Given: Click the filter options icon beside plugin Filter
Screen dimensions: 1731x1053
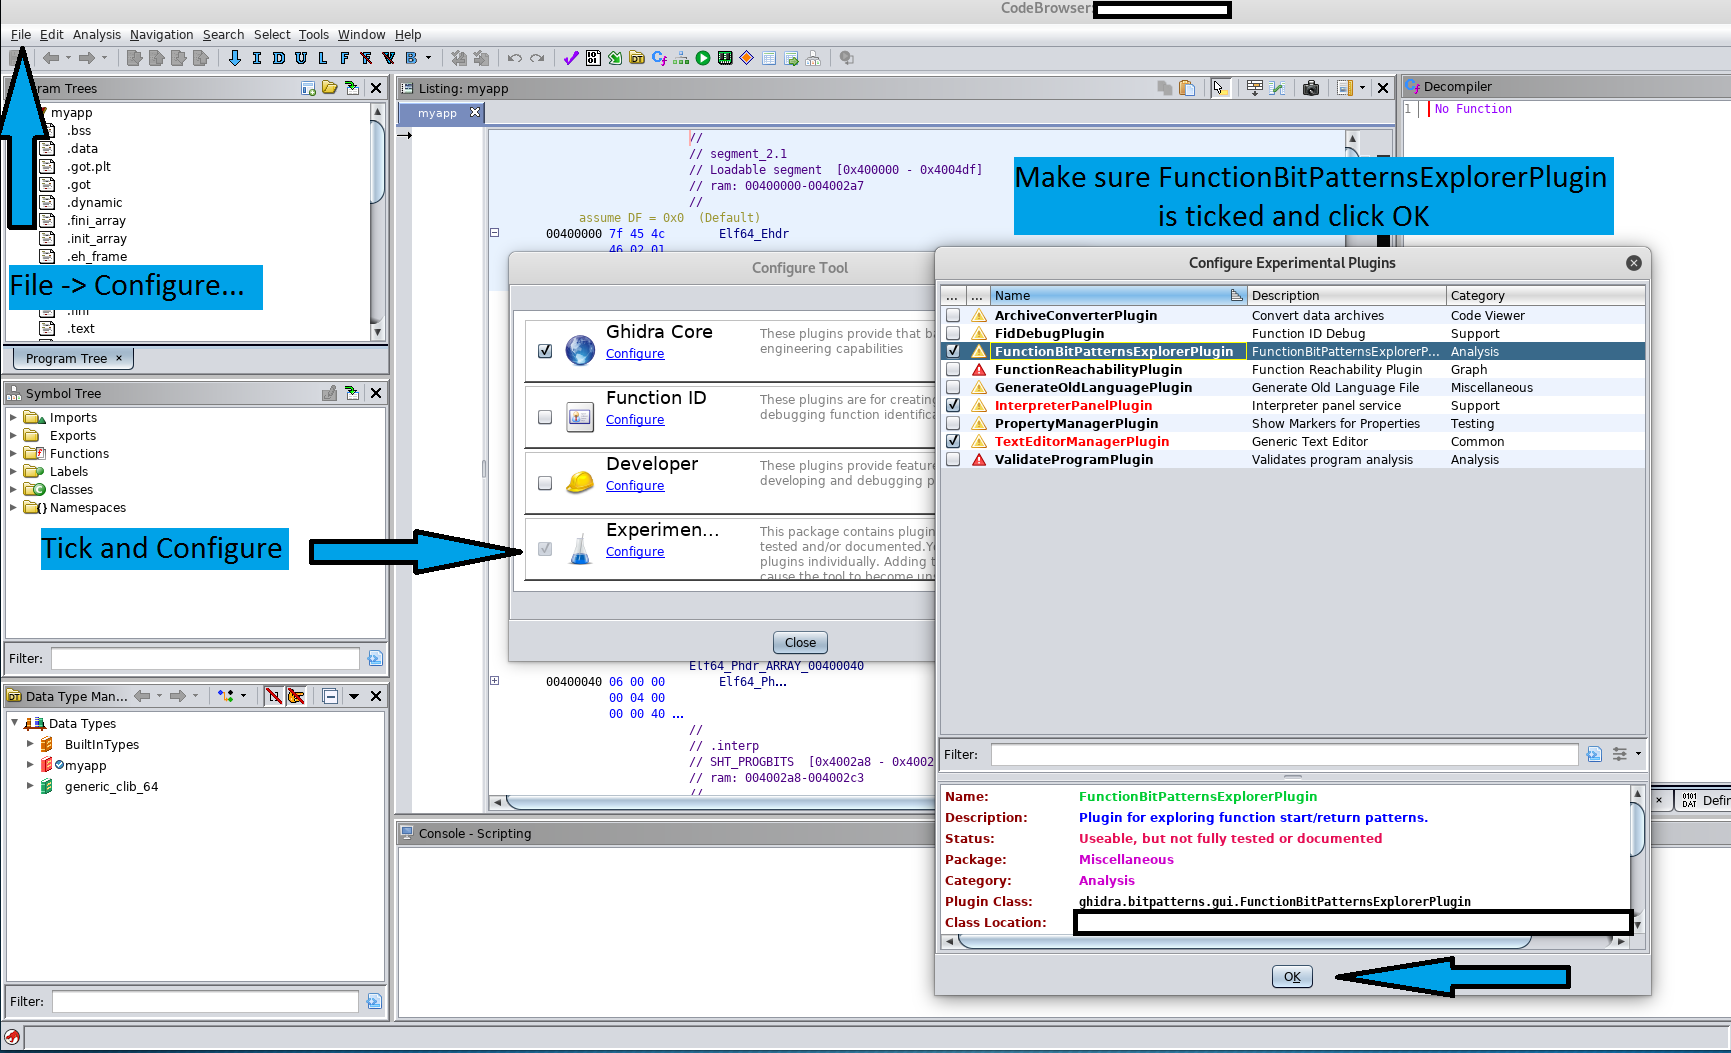Looking at the screenshot, I should tap(1620, 754).
